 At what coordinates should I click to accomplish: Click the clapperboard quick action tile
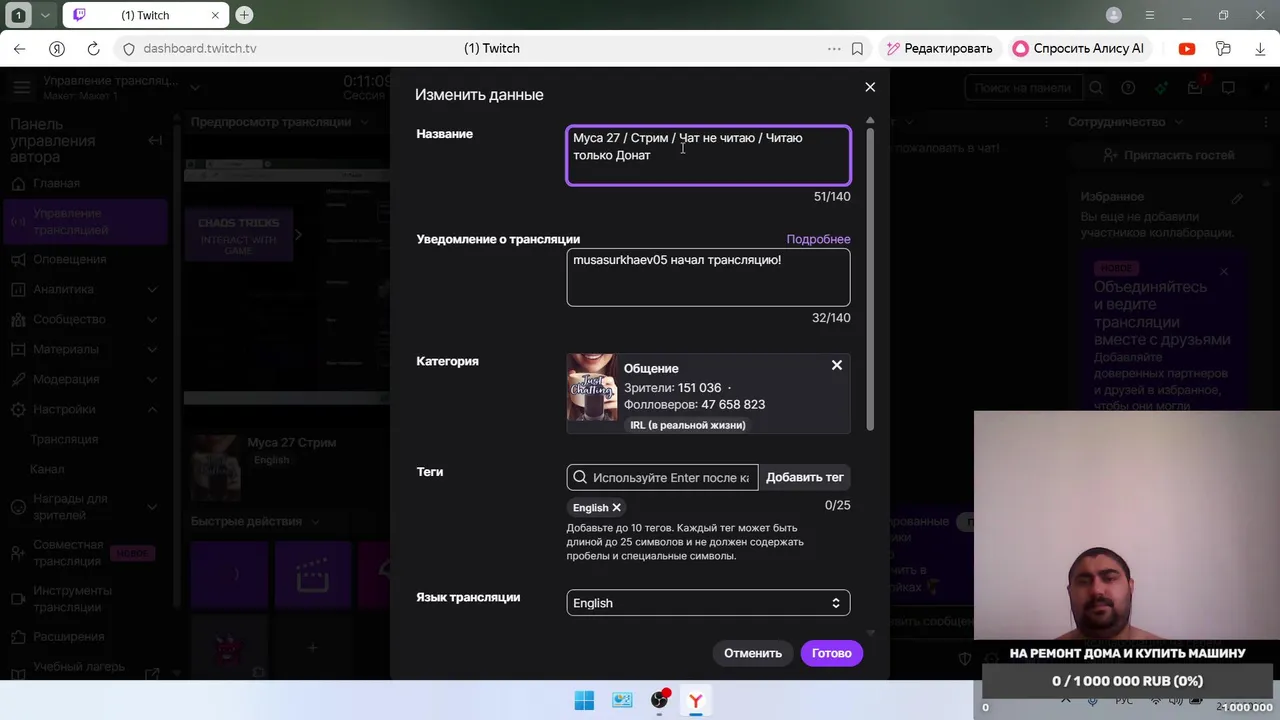pyautogui.click(x=313, y=575)
